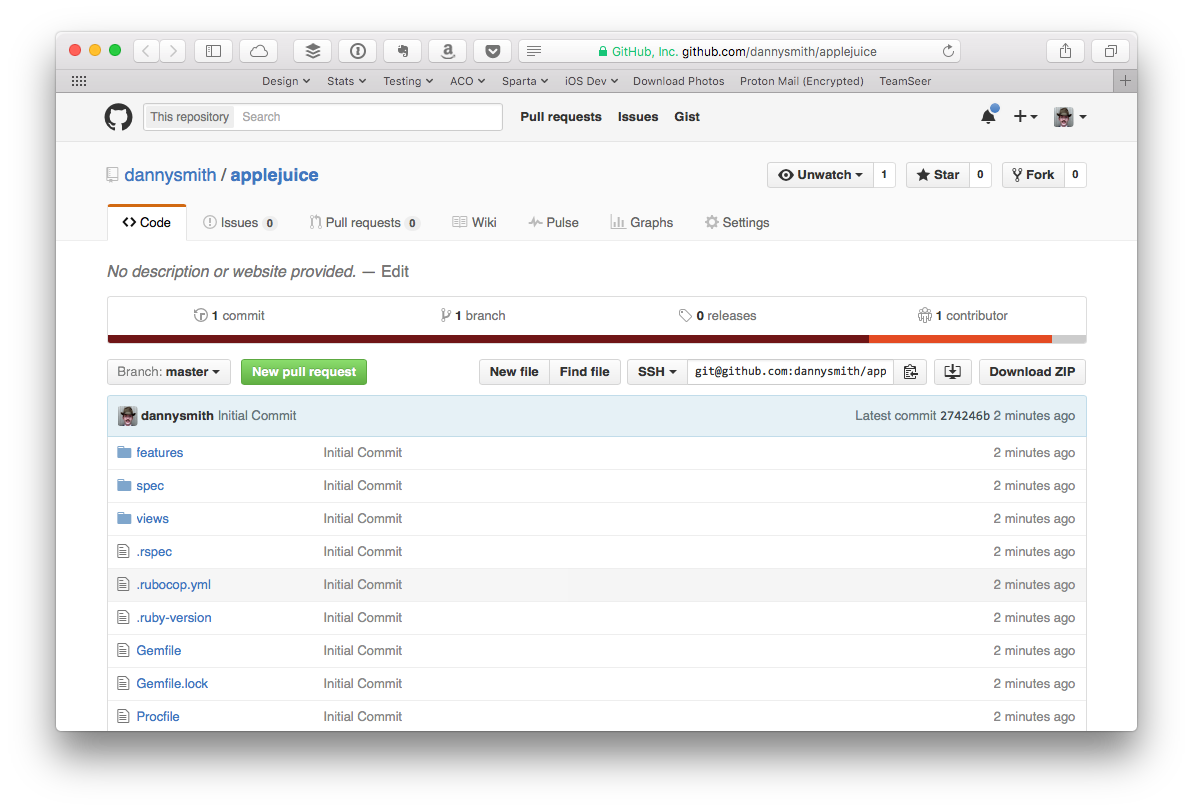Image resolution: width=1193 pixels, height=811 pixels.
Task: Toggle the Safari sidebar icon
Action: (x=214, y=51)
